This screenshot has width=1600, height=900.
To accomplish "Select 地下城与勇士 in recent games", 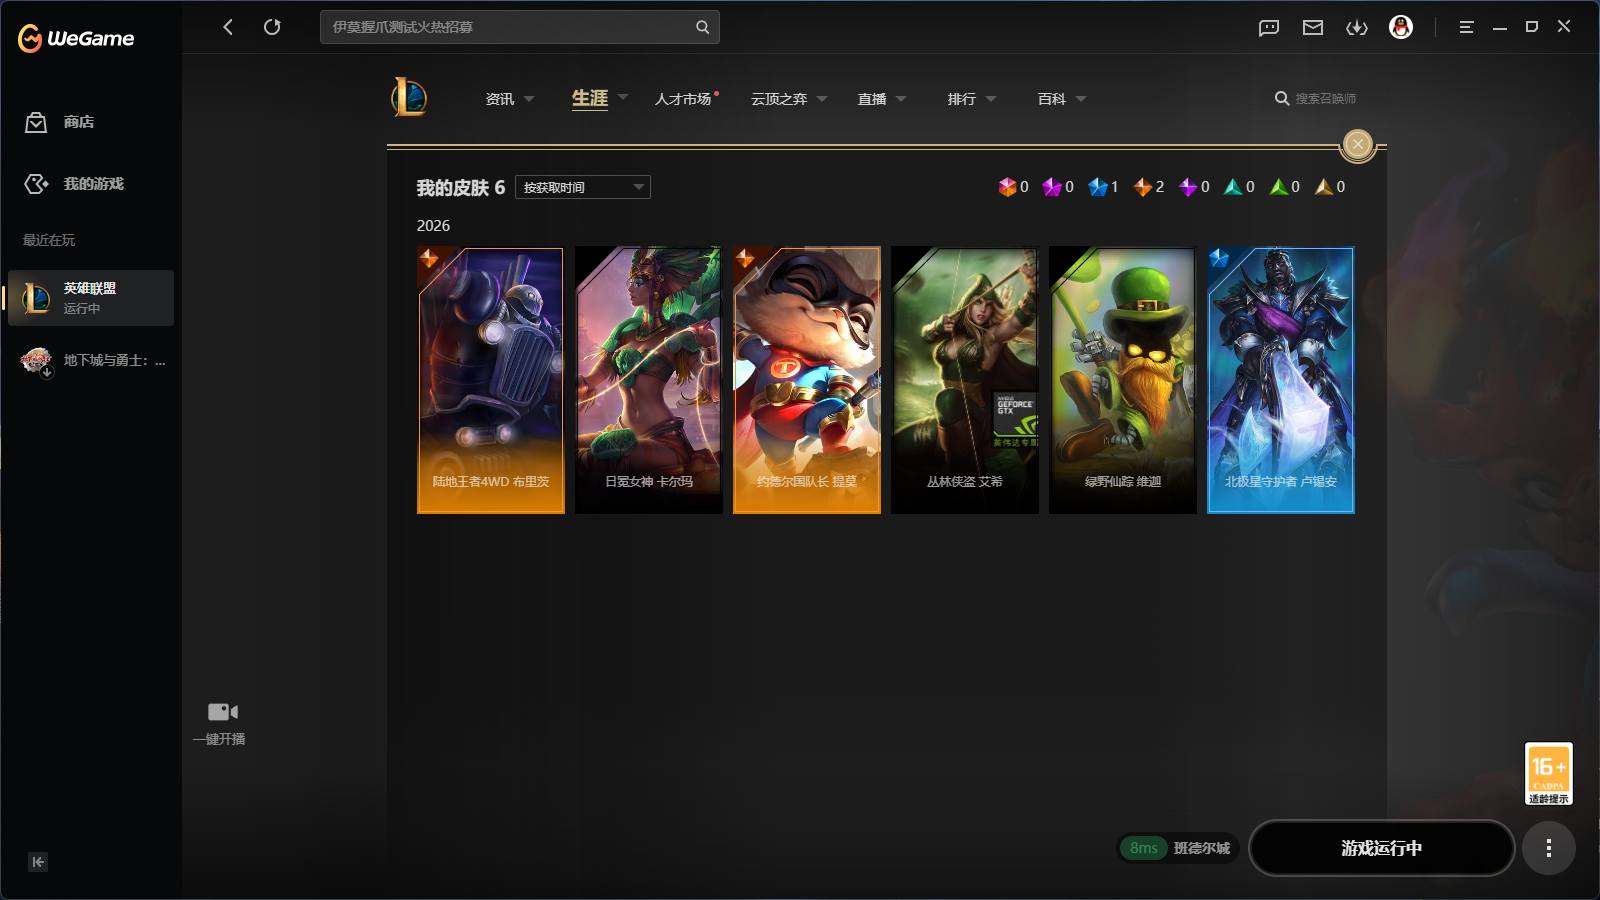I will tap(91, 360).
